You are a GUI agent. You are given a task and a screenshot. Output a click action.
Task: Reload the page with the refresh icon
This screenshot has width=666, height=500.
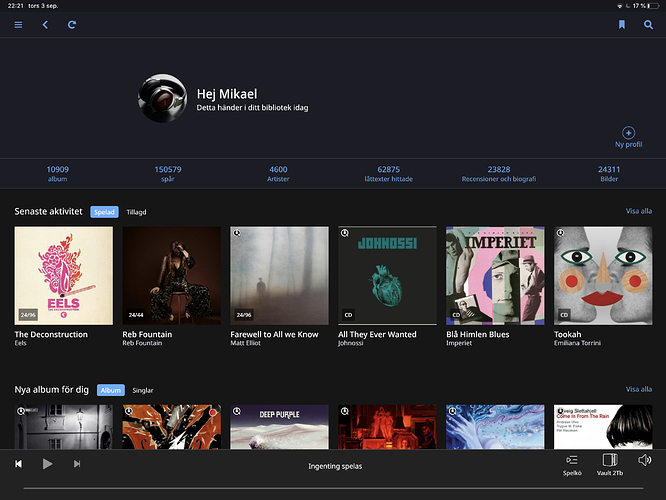coord(72,25)
